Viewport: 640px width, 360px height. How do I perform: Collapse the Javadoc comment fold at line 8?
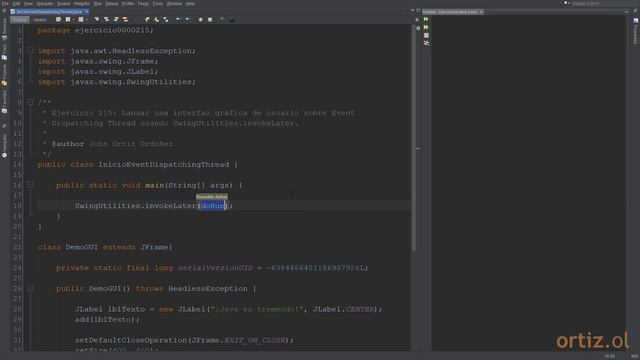pos(30,102)
